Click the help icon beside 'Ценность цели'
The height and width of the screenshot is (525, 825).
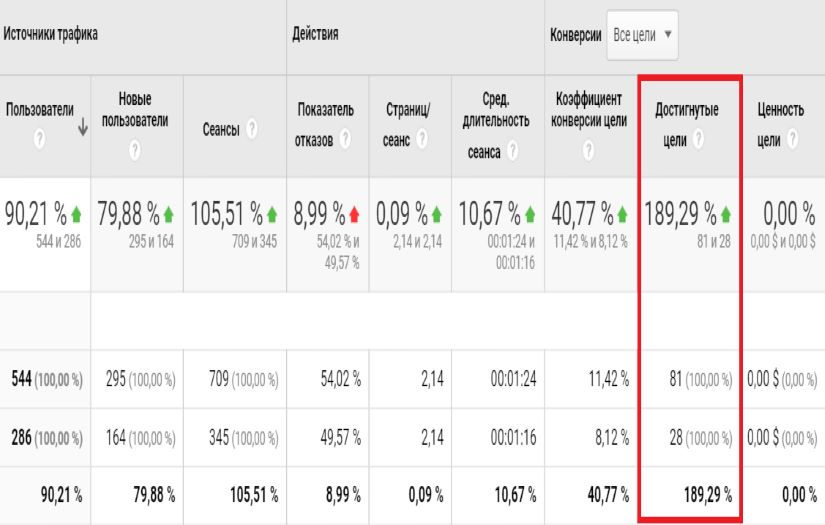click(792, 139)
